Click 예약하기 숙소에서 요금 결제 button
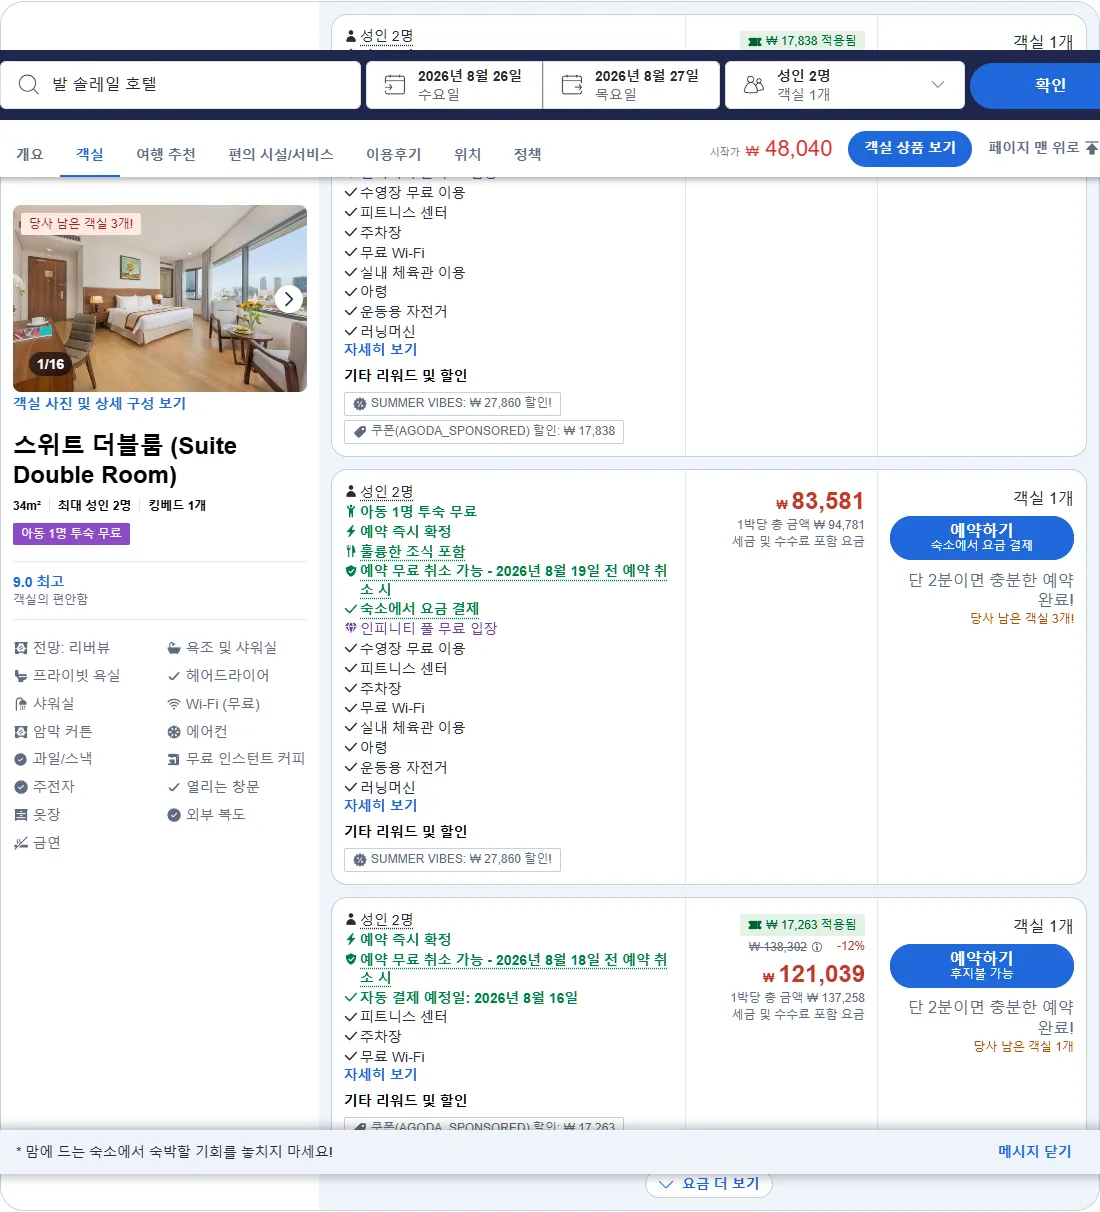The image size is (1100, 1212). 982,537
